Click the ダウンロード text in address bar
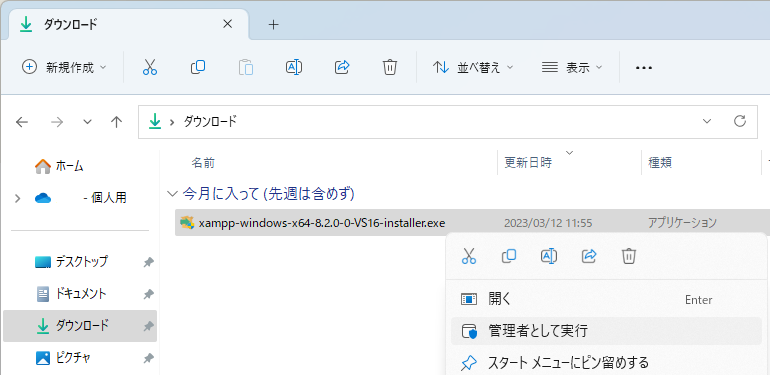 coord(210,122)
